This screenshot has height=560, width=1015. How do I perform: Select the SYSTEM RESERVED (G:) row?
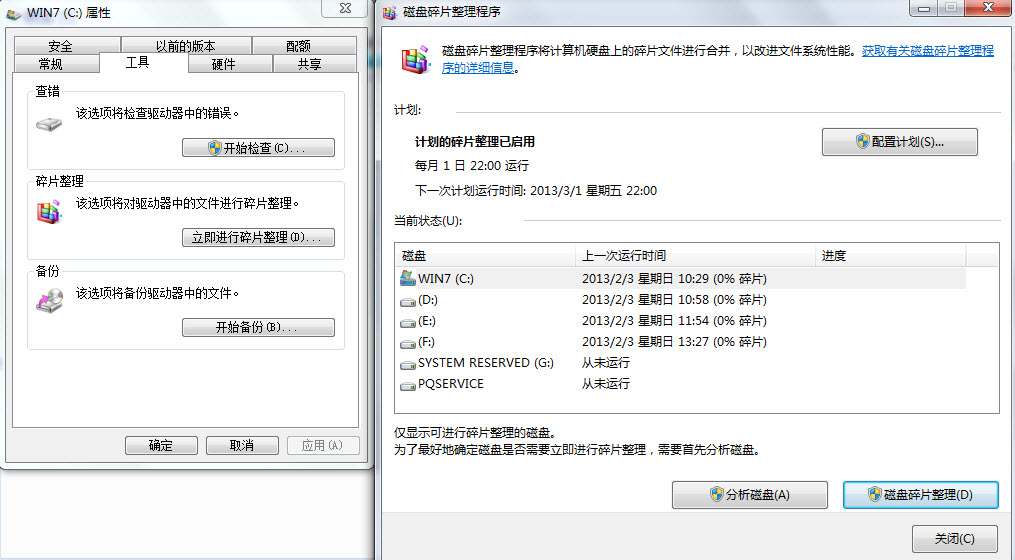point(681,363)
